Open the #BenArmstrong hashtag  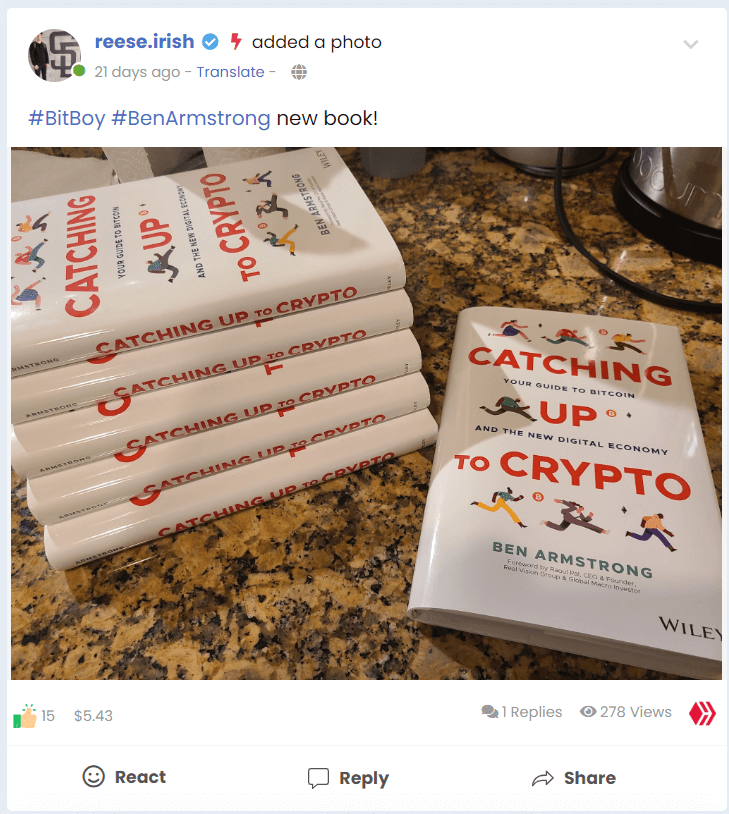point(191,118)
